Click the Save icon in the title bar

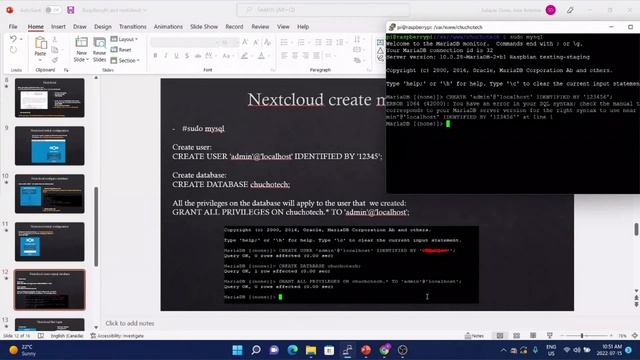pyautogui.click(x=71, y=10)
